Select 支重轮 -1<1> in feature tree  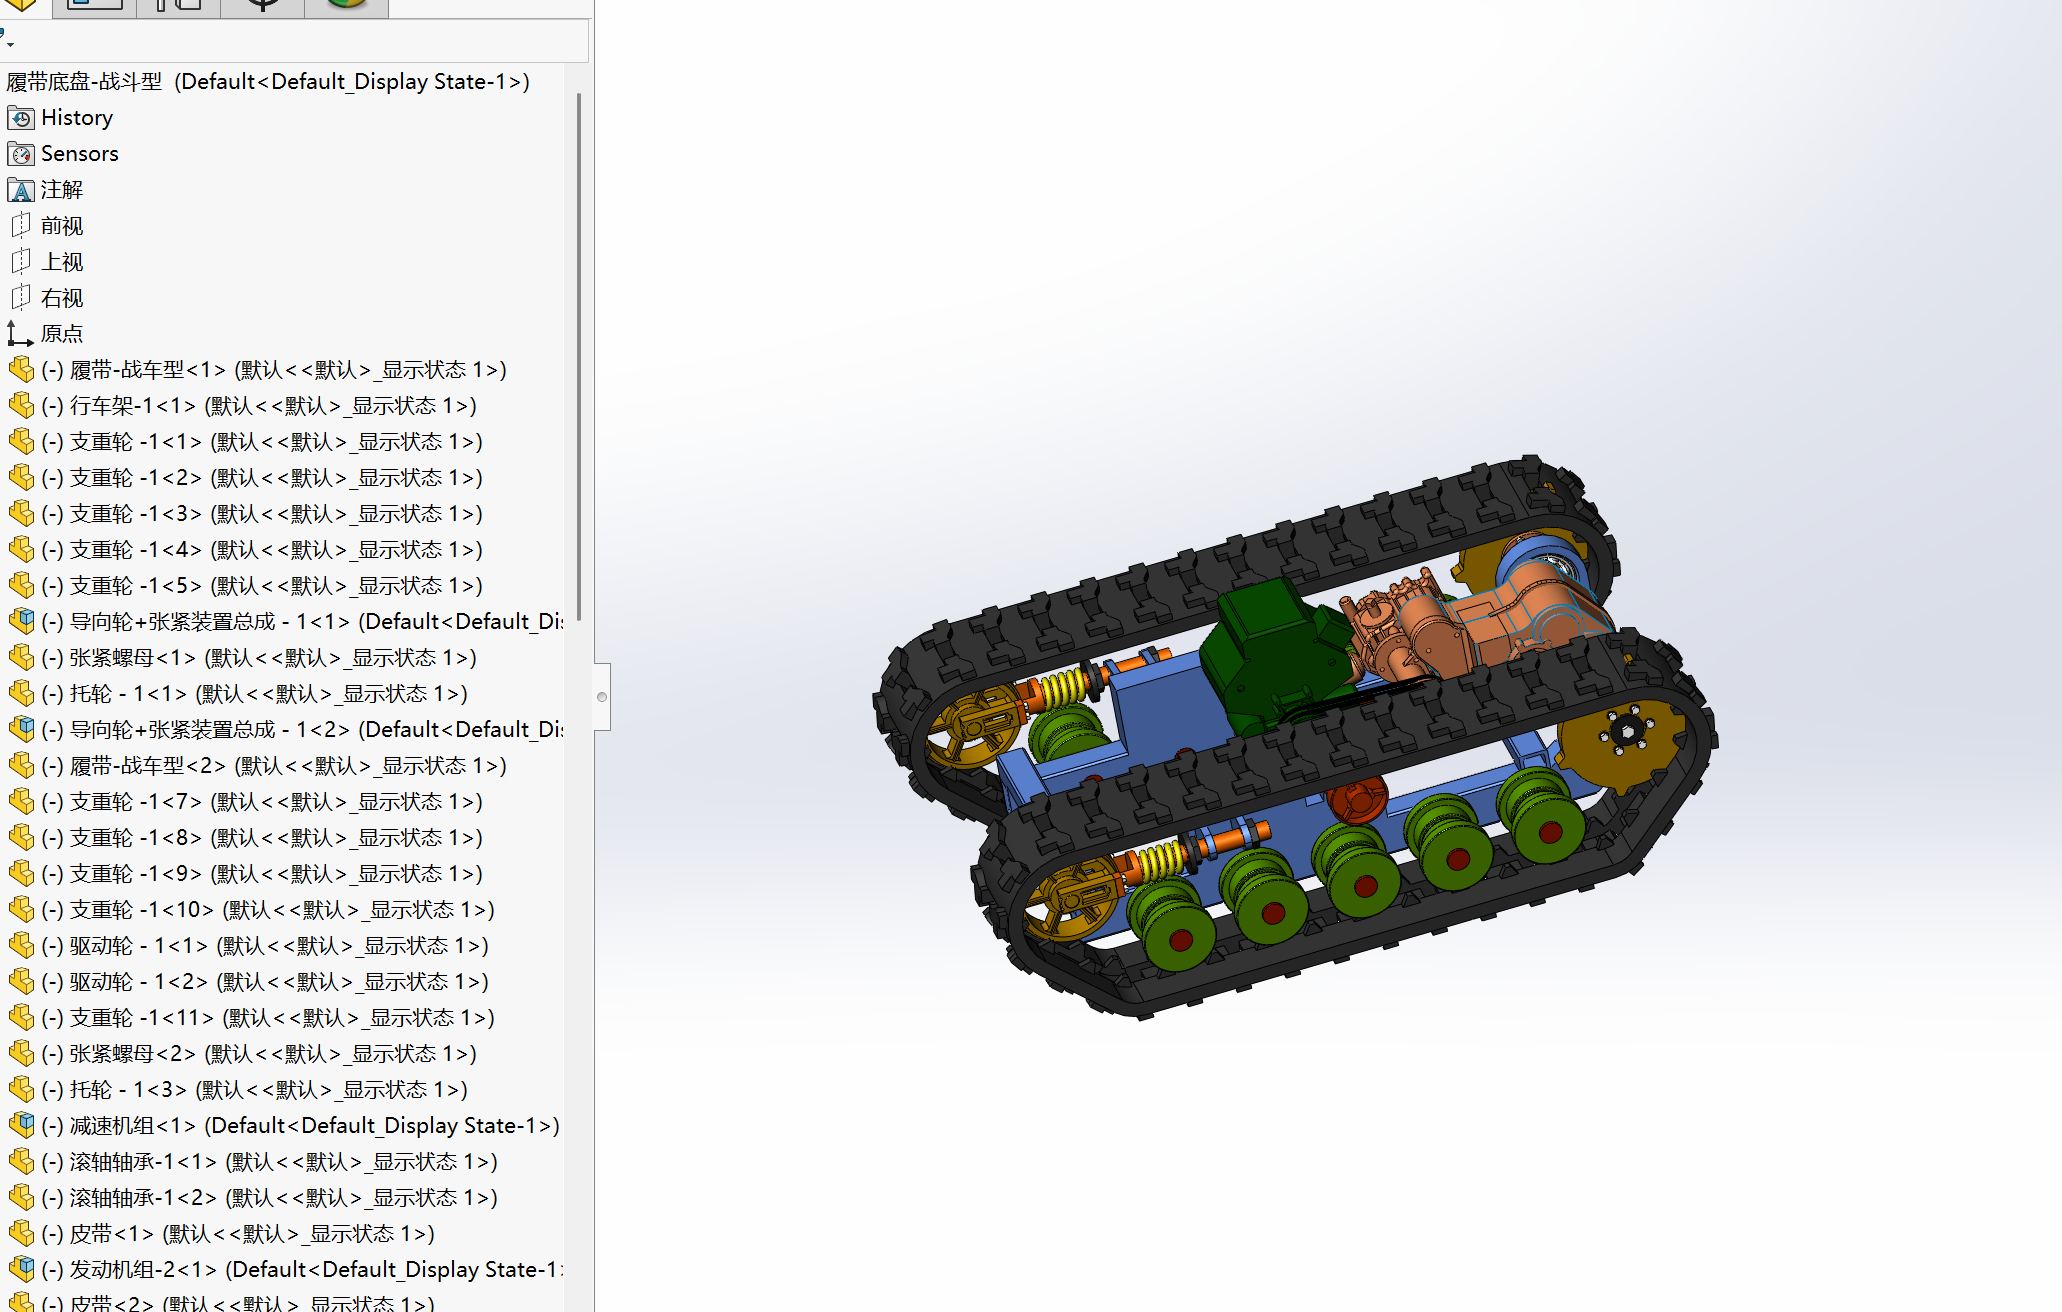pyautogui.click(x=262, y=442)
